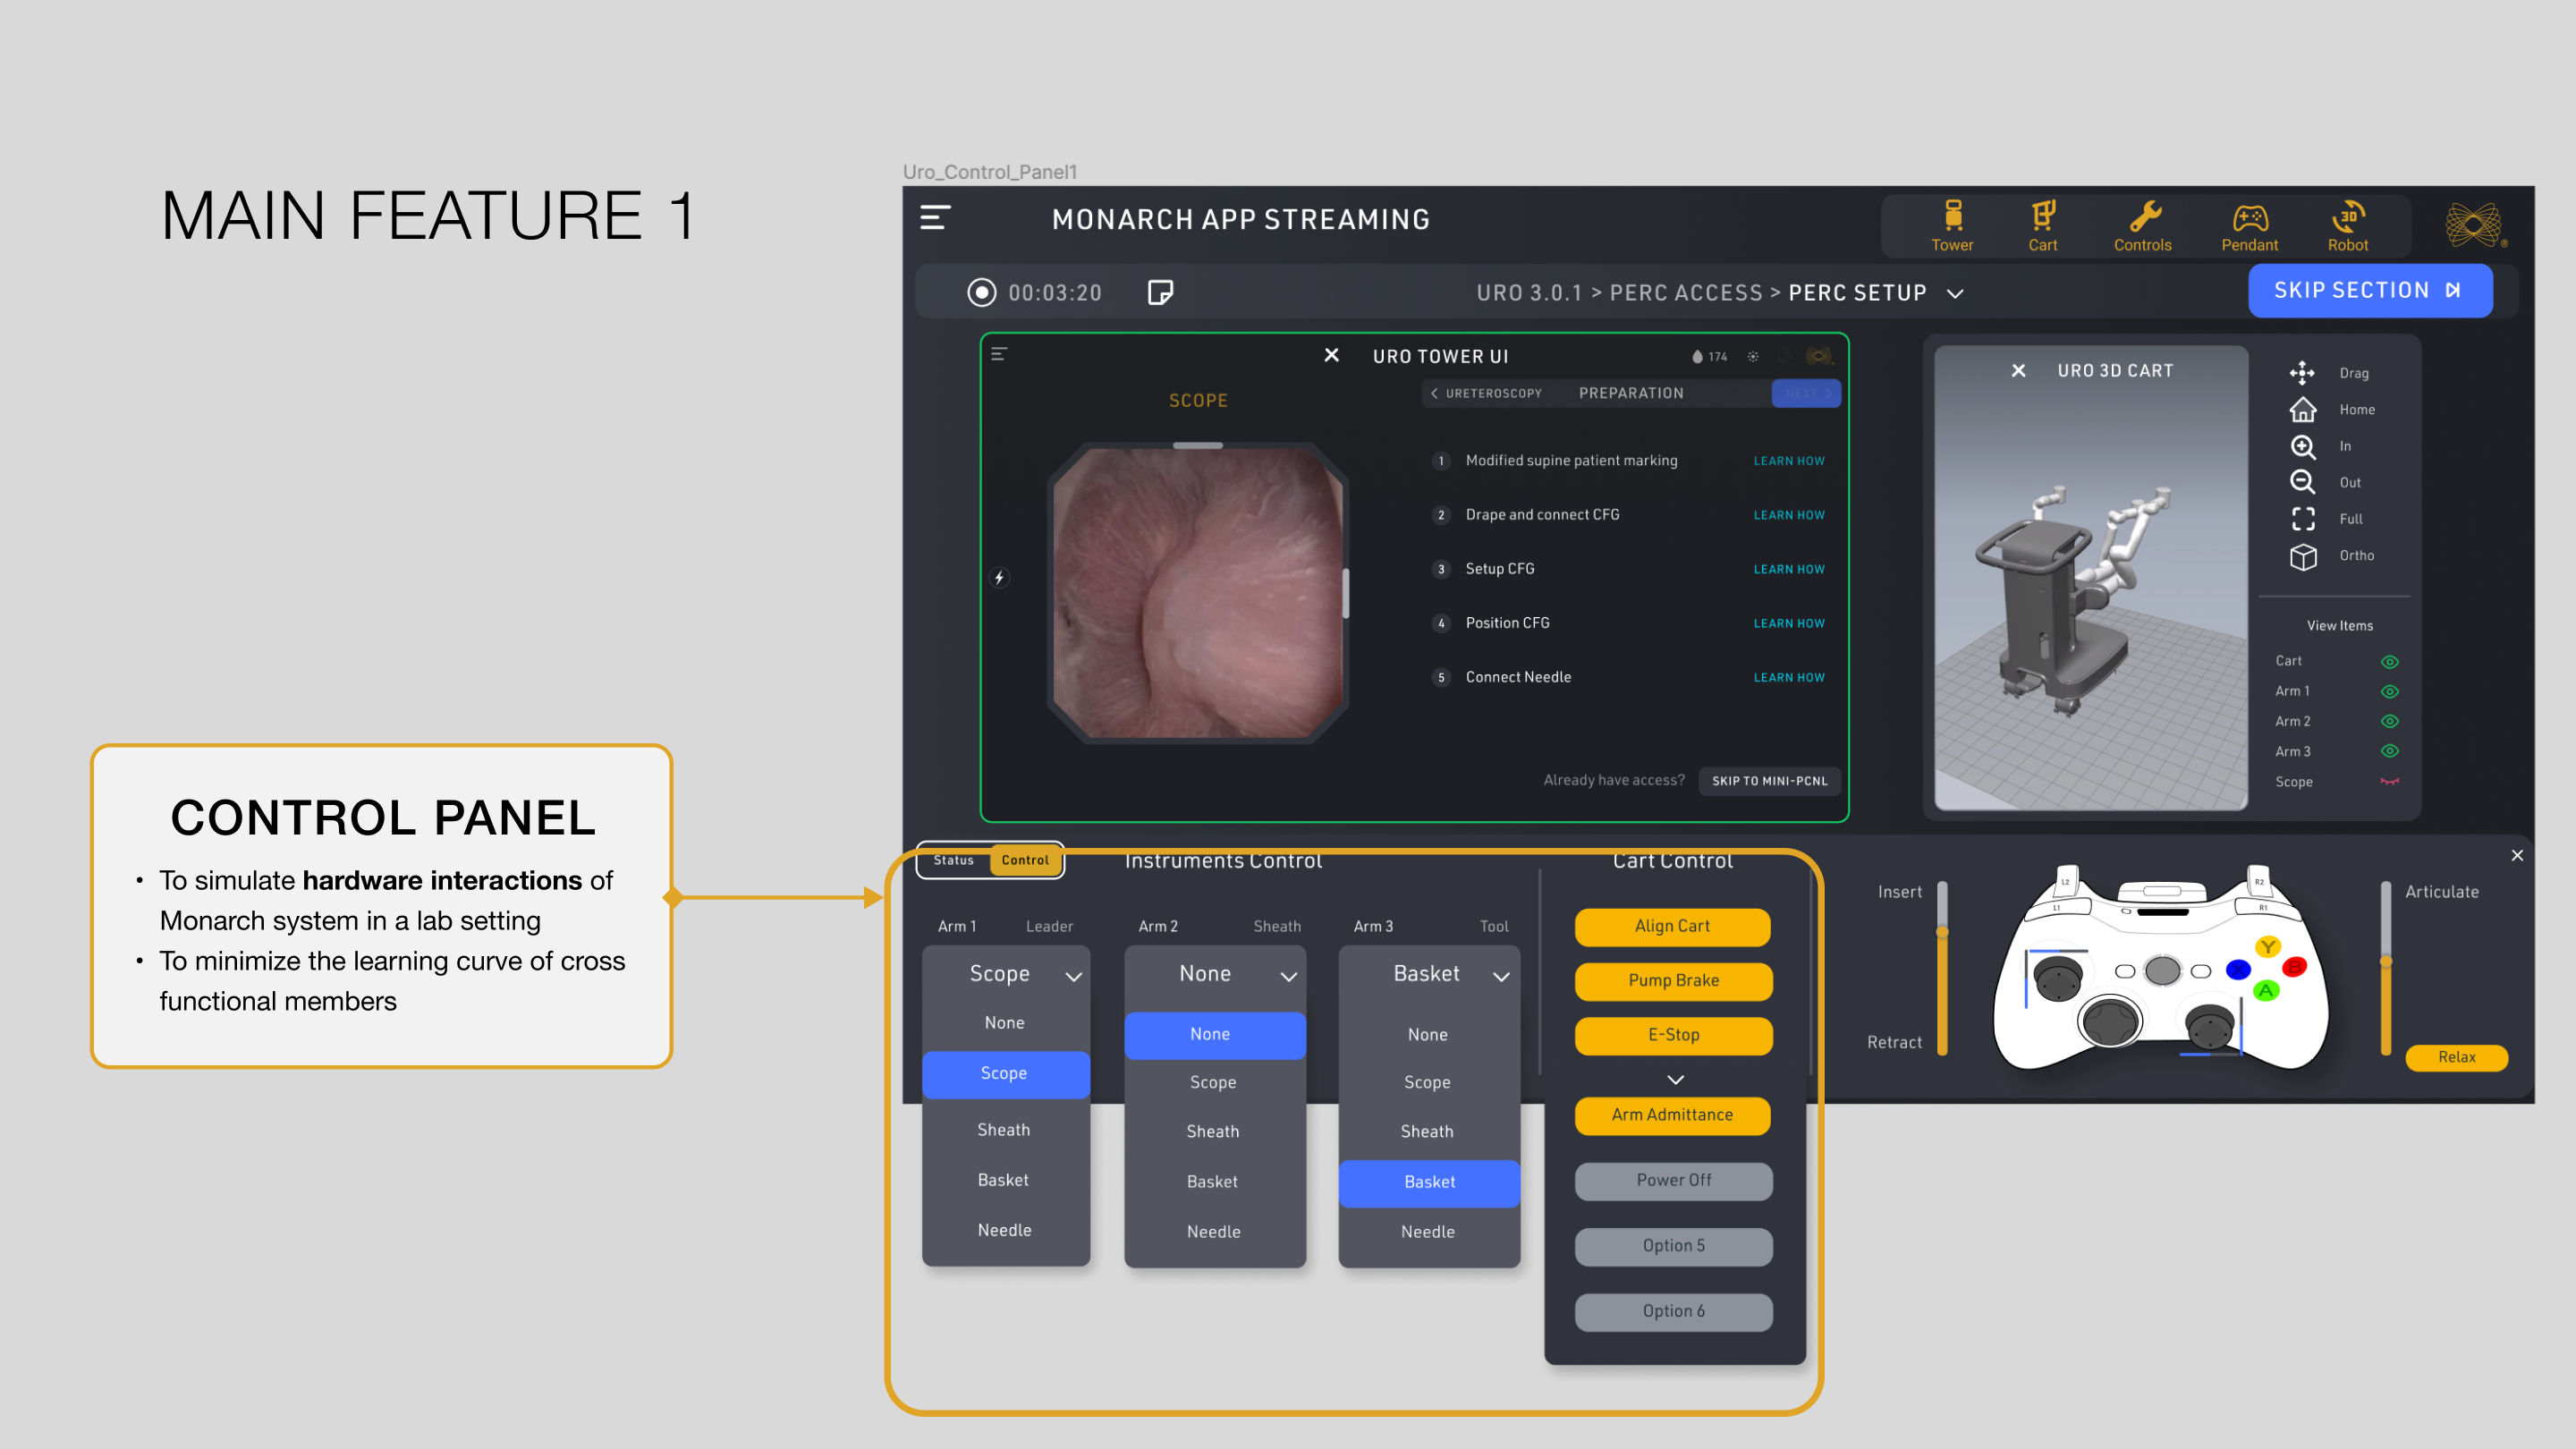Click the Ortho view icon in URO 3D Cart
2576x1449 pixels.
click(x=2301, y=555)
